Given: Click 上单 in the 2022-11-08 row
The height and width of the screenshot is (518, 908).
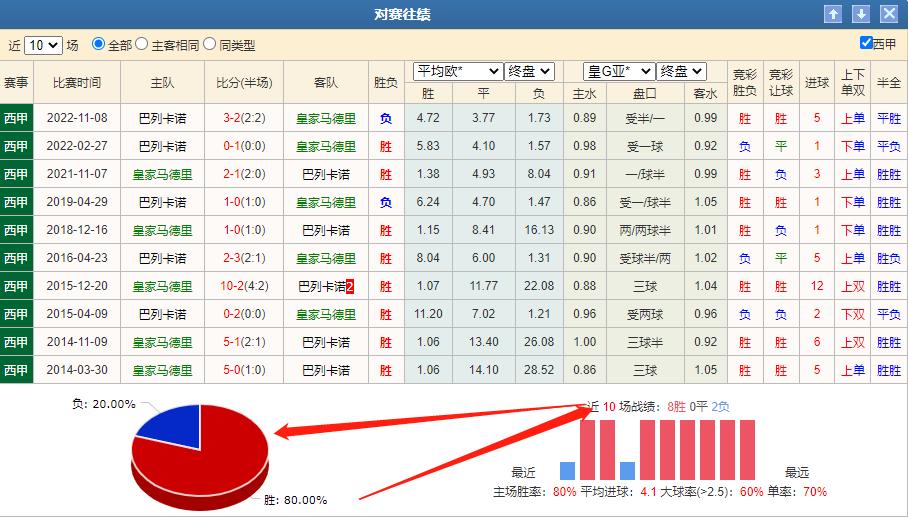Looking at the screenshot, I should (852, 118).
